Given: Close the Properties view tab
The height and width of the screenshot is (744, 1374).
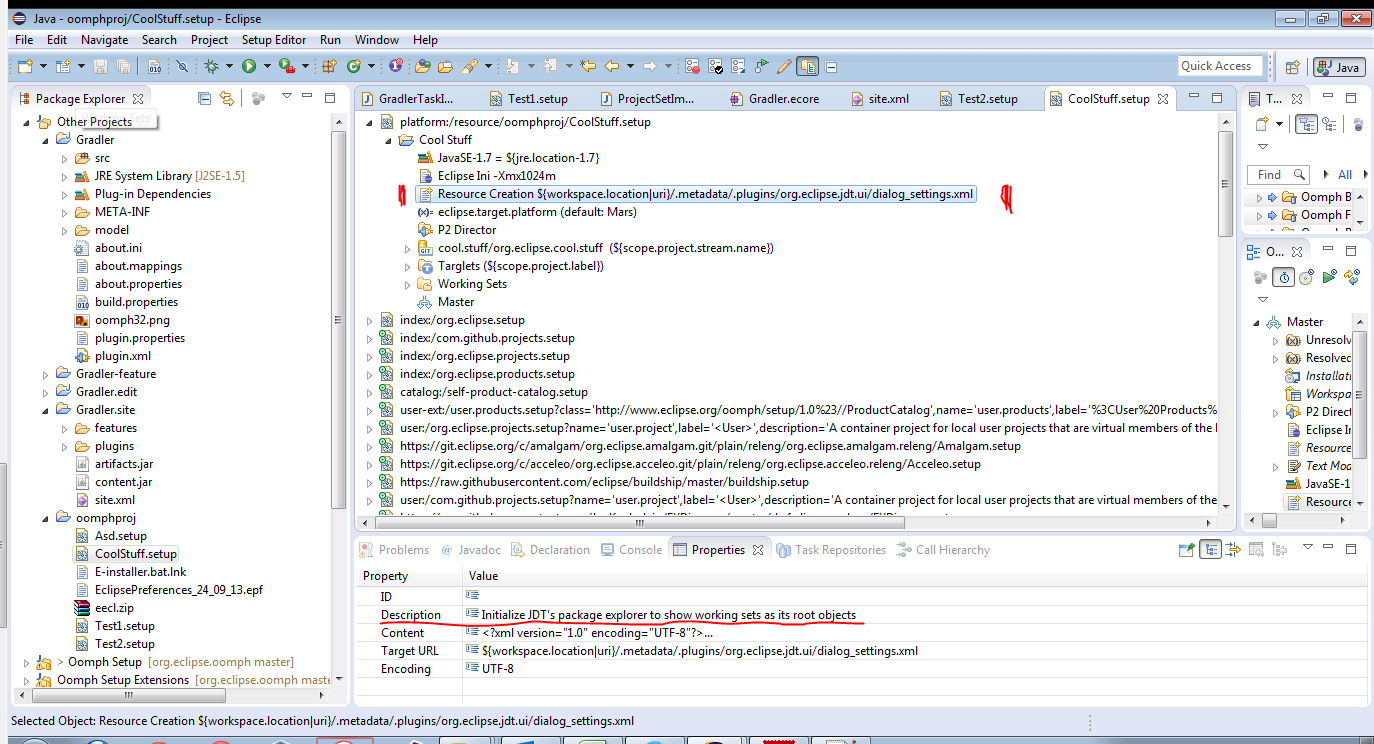Looking at the screenshot, I should point(758,550).
